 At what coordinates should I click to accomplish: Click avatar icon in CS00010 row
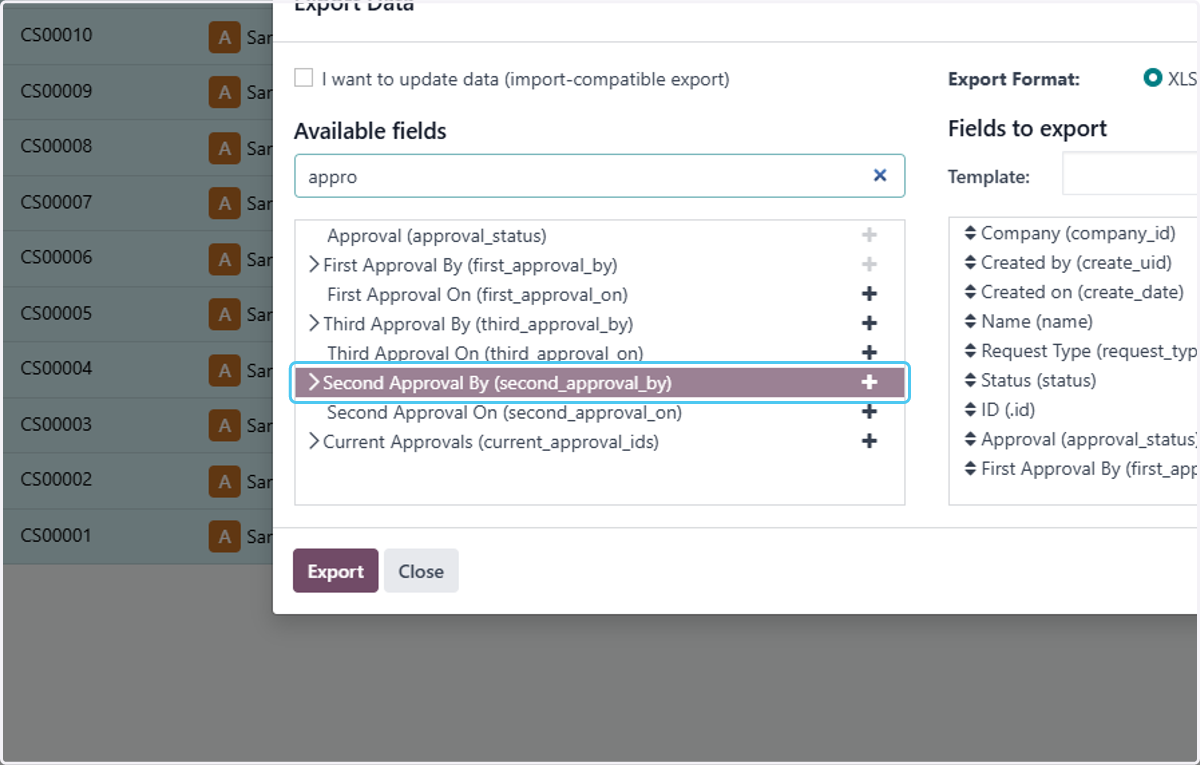coord(224,37)
